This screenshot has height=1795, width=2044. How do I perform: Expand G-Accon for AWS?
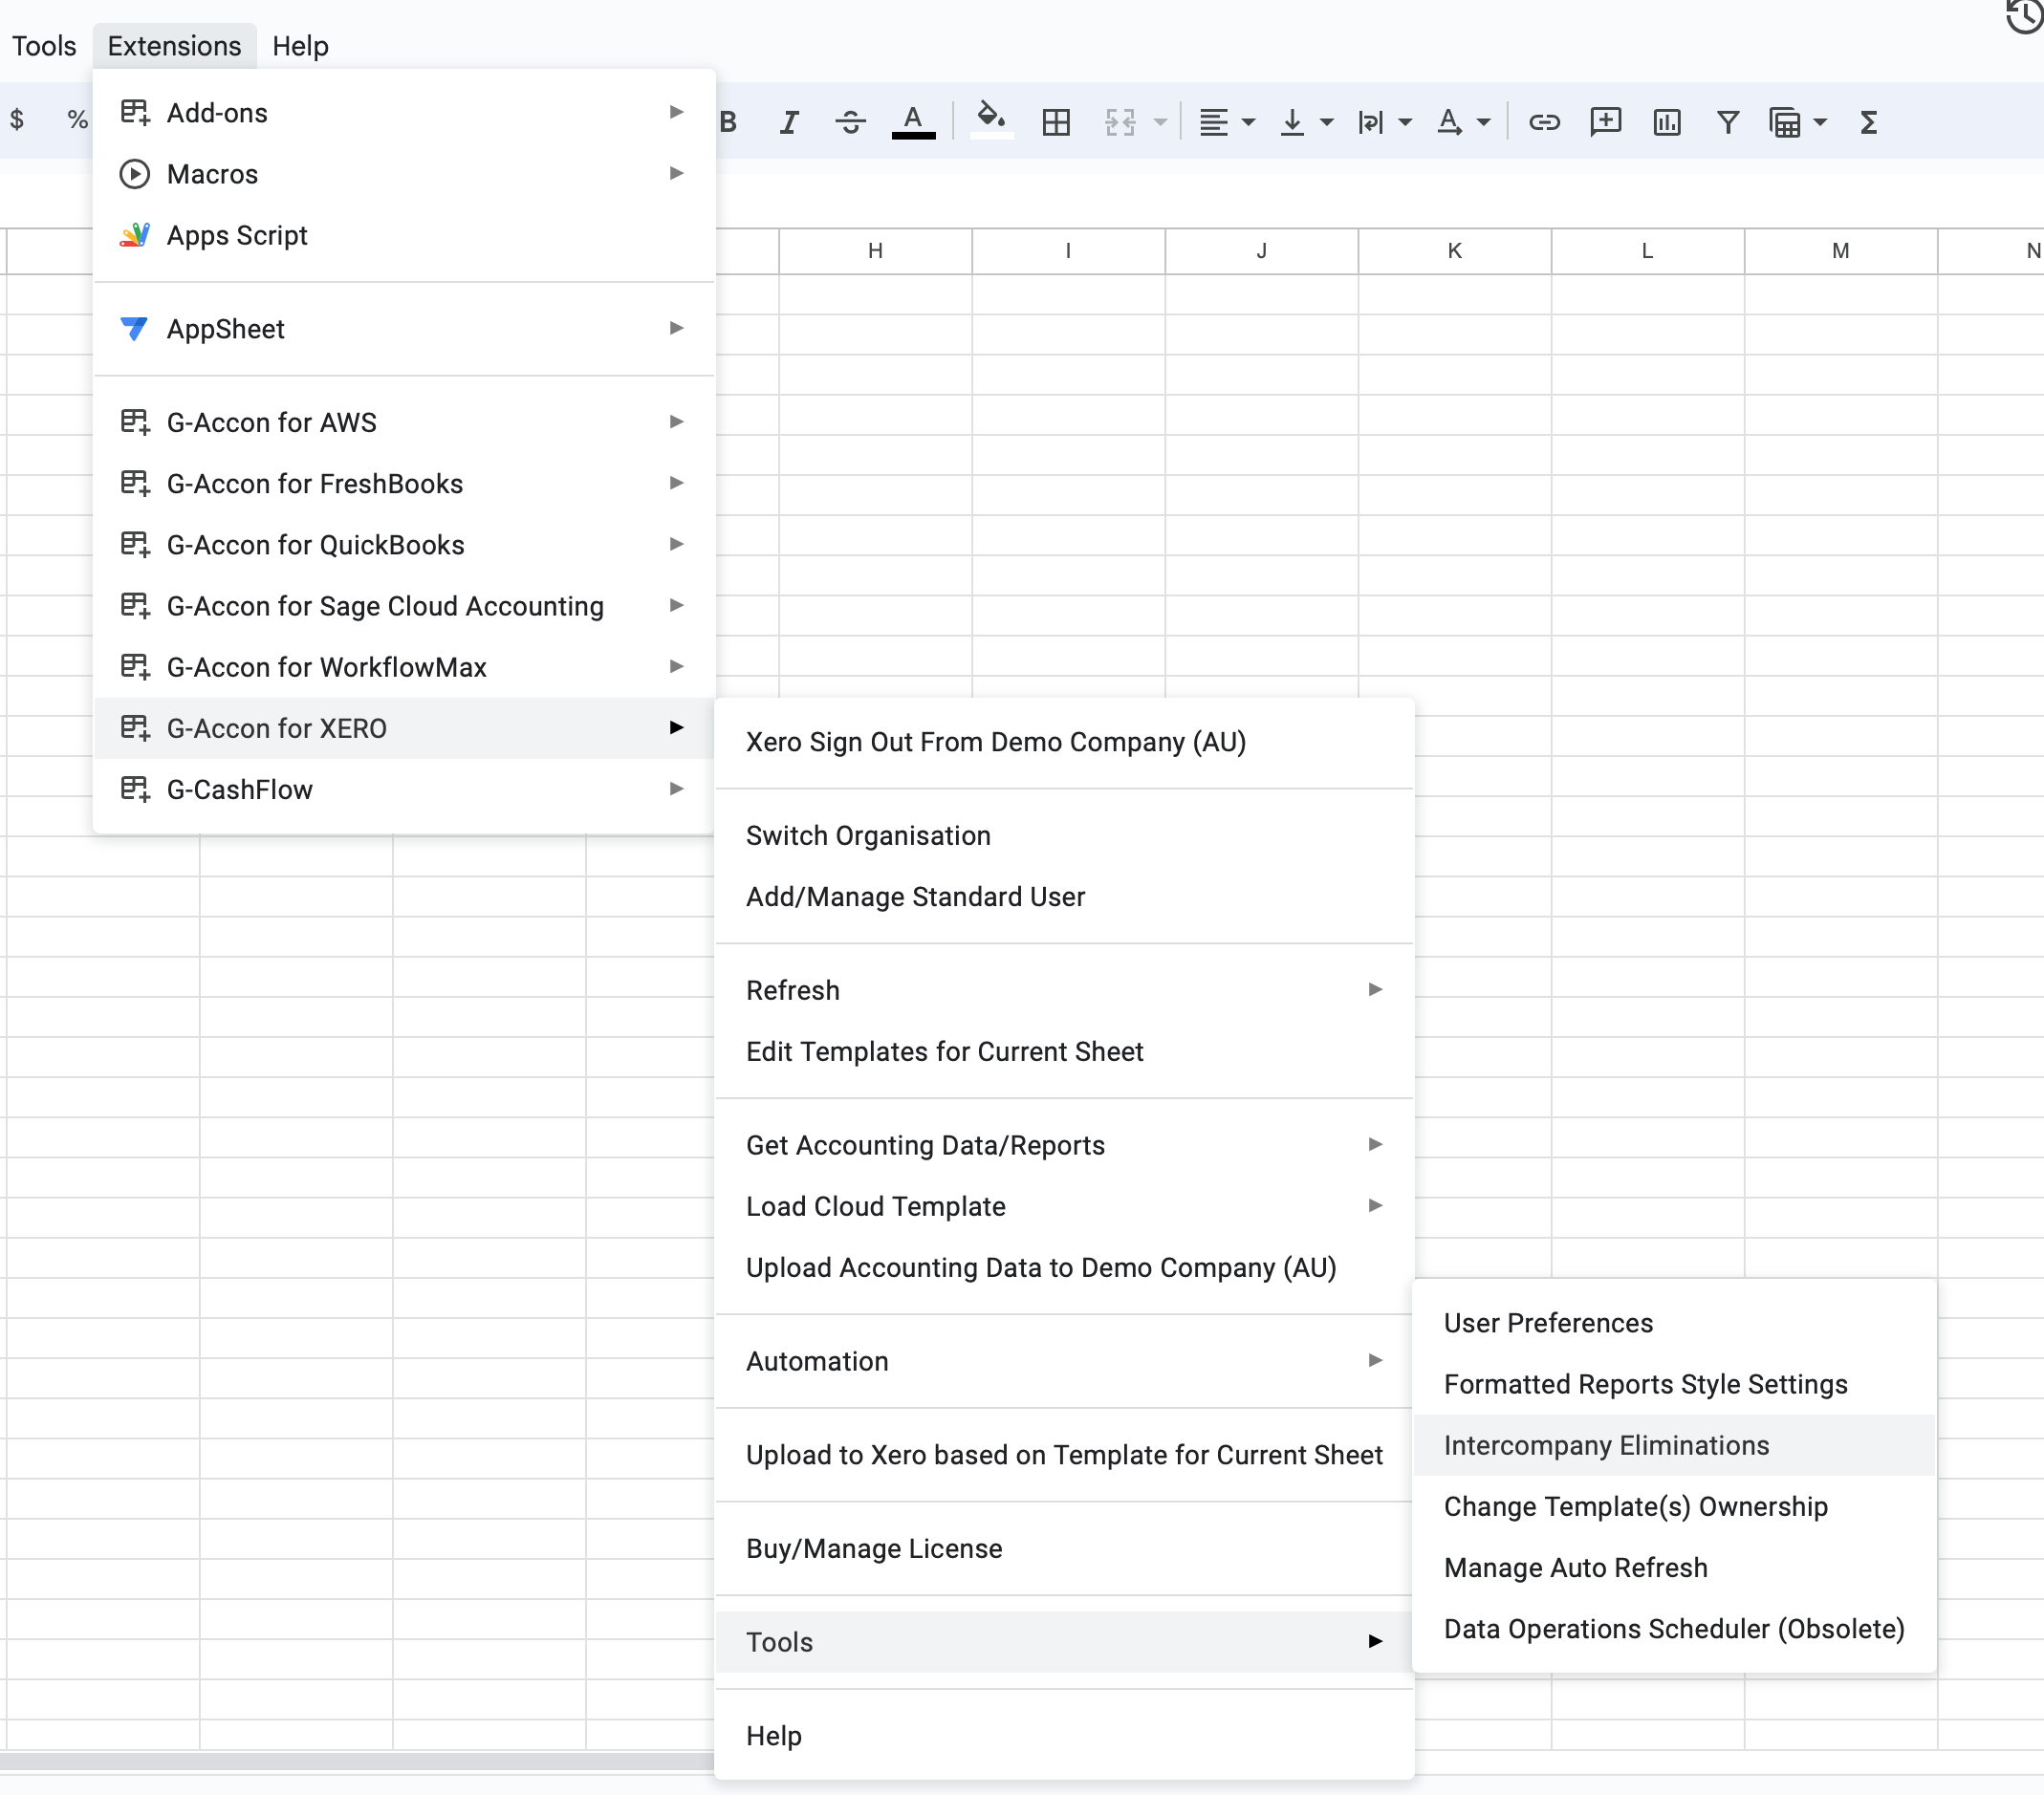(404, 422)
